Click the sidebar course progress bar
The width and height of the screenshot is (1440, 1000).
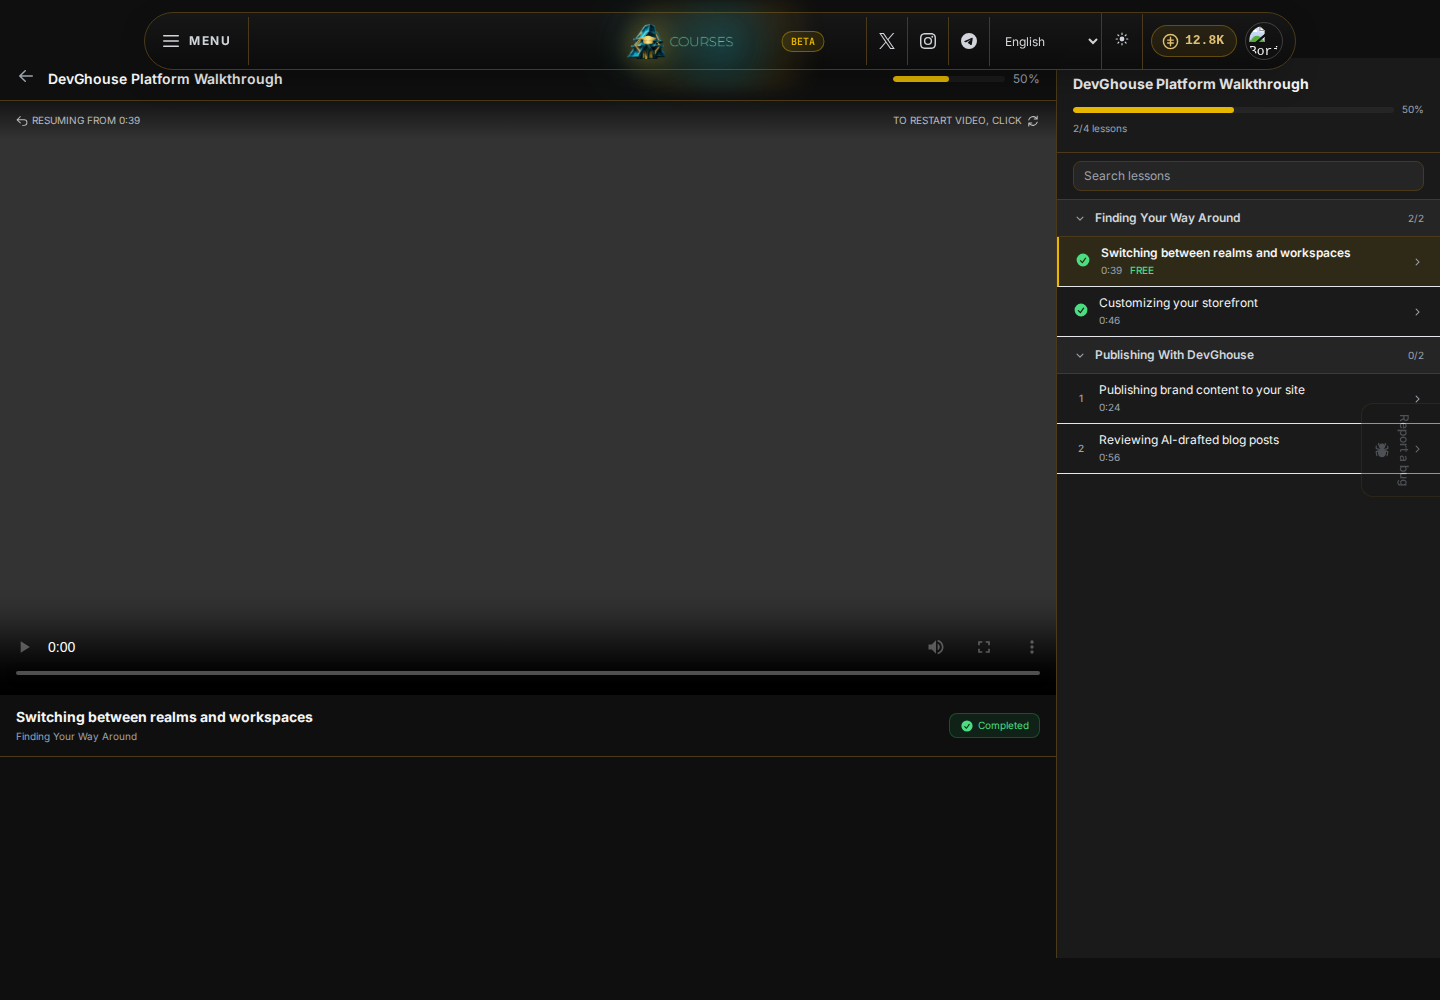pyautogui.click(x=1233, y=110)
